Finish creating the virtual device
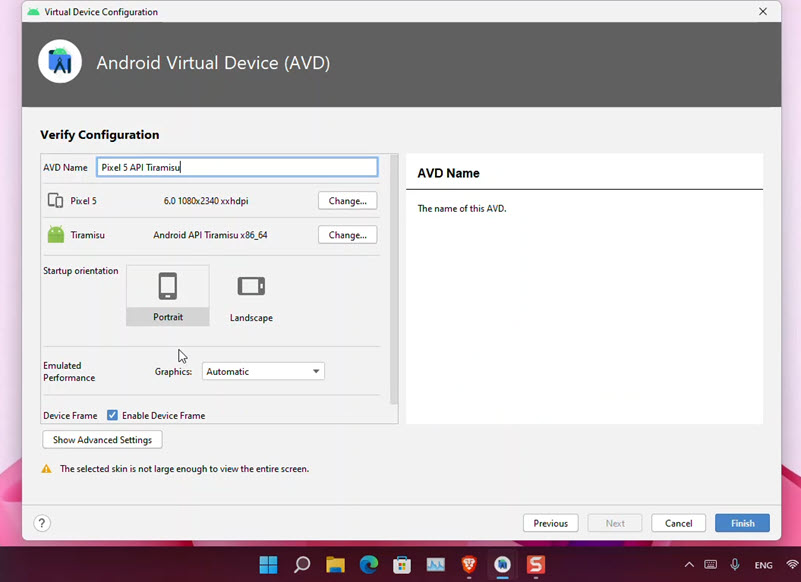The width and height of the screenshot is (801, 582). [742, 523]
